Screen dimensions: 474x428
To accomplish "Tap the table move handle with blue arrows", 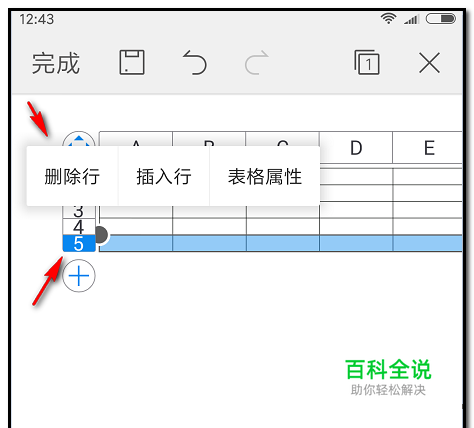I will (79, 140).
